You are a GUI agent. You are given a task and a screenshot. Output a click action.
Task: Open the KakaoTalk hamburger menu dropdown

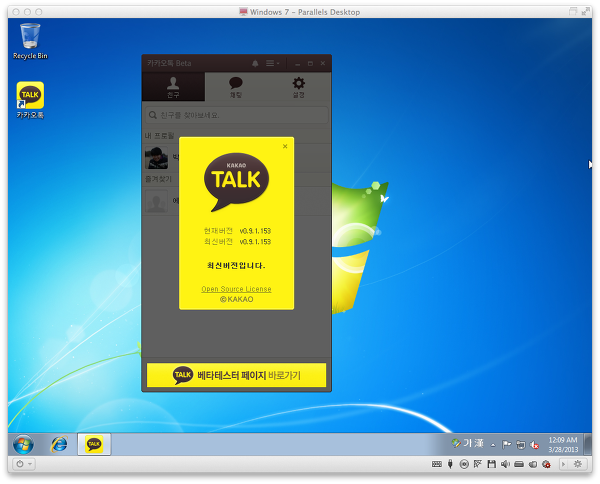point(272,64)
